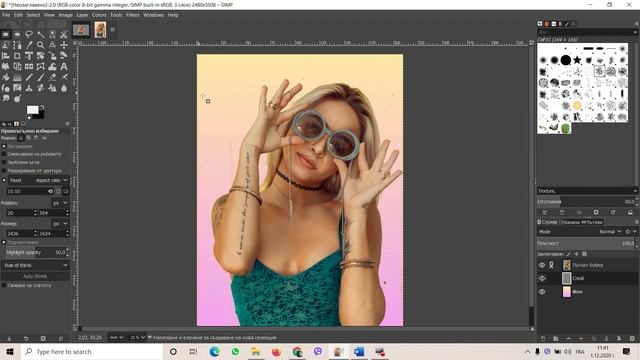The image size is (640, 360).
Task: Select the Move tool
Action: click(x=64, y=45)
